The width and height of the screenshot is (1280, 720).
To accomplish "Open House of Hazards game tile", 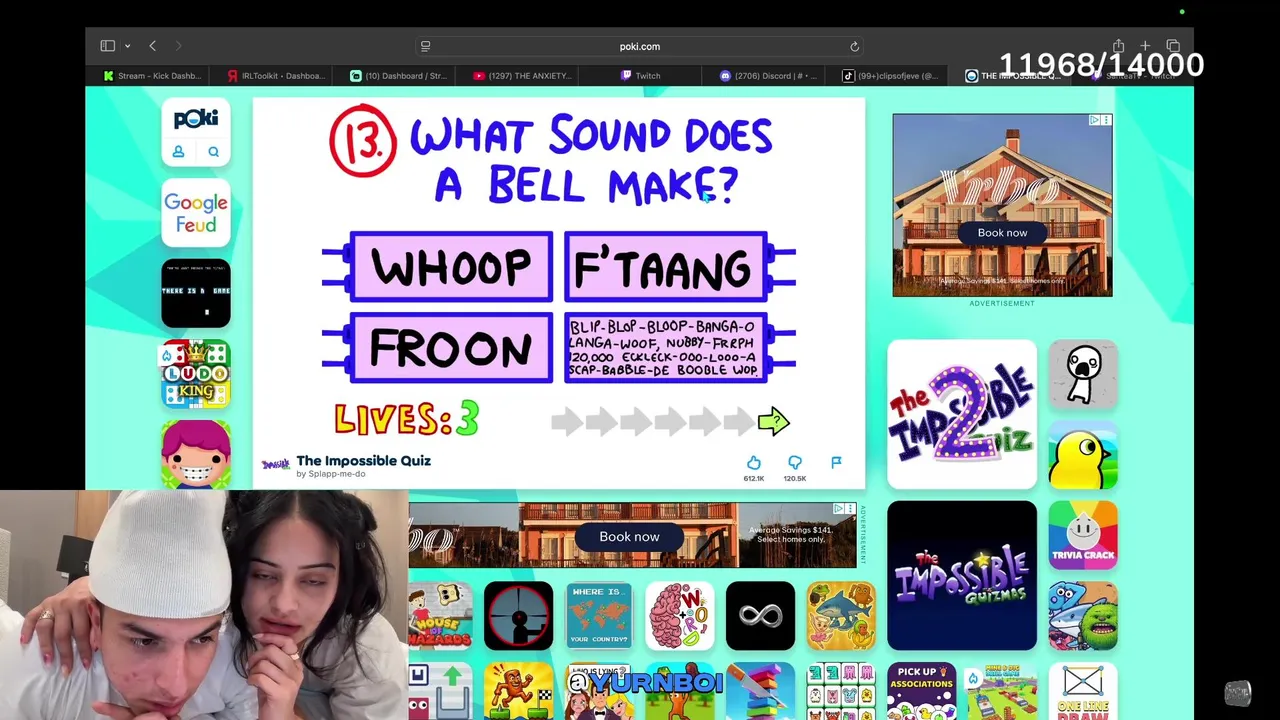I will pos(439,616).
